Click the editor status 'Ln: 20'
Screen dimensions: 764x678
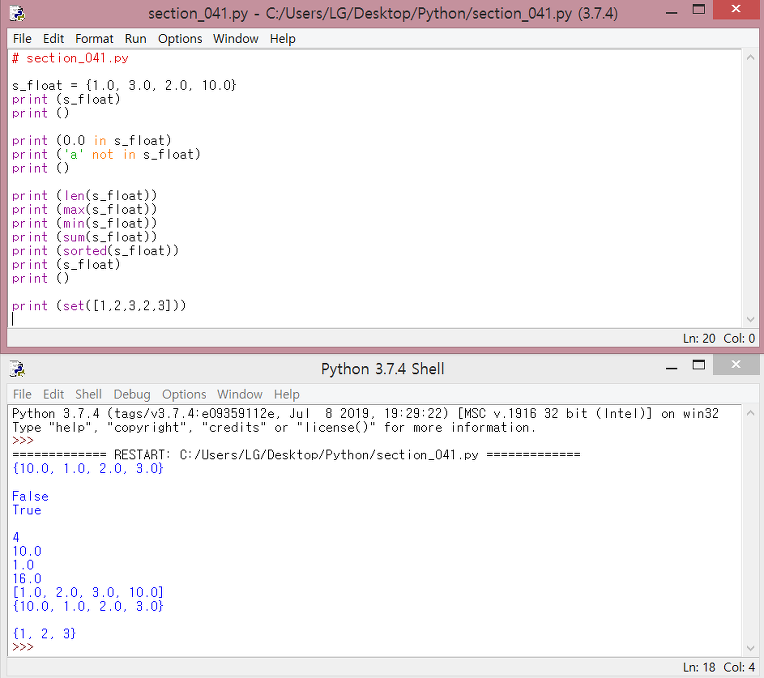pyautogui.click(x=699, y=338)
